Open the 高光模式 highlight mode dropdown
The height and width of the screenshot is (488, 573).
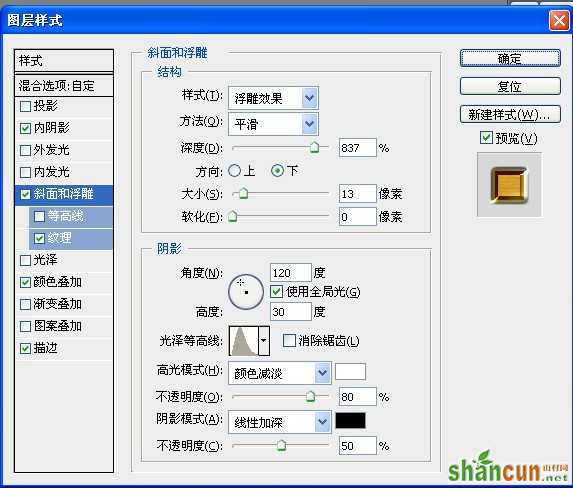click(x=280, y=373)
